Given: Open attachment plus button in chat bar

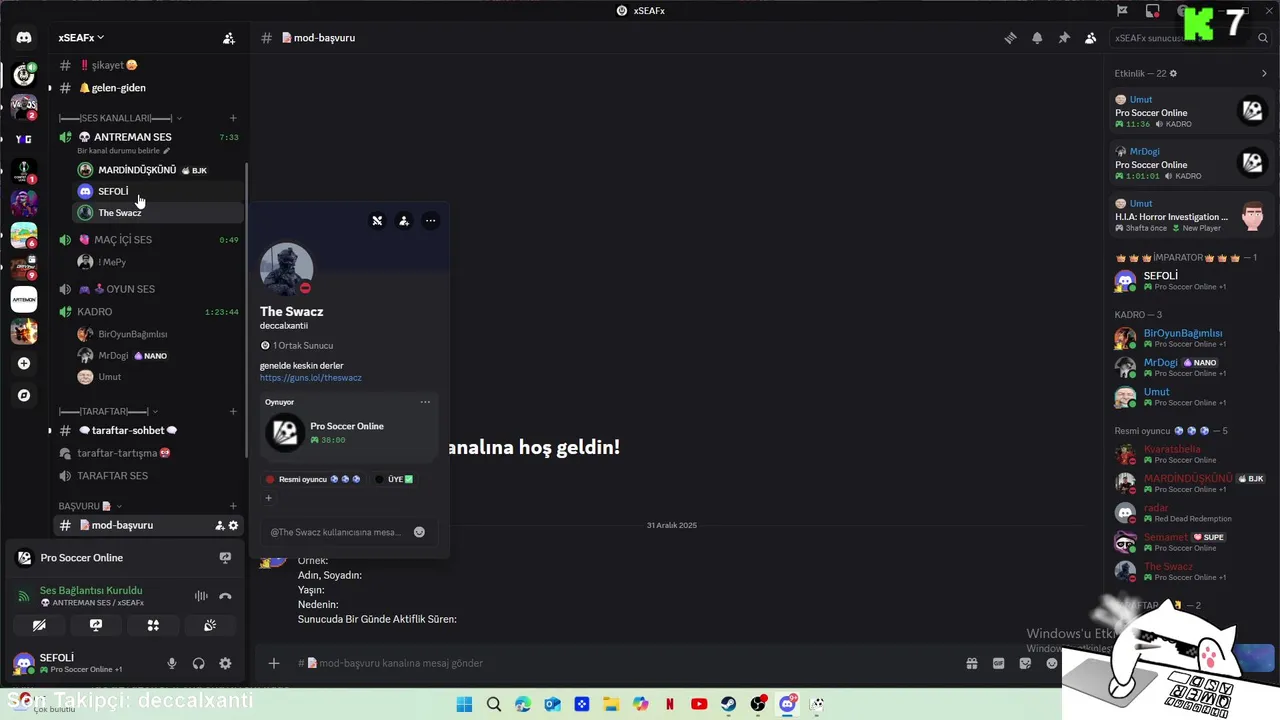Looking at the screenshot, I should pyautogui.click(x=273, y=663).
